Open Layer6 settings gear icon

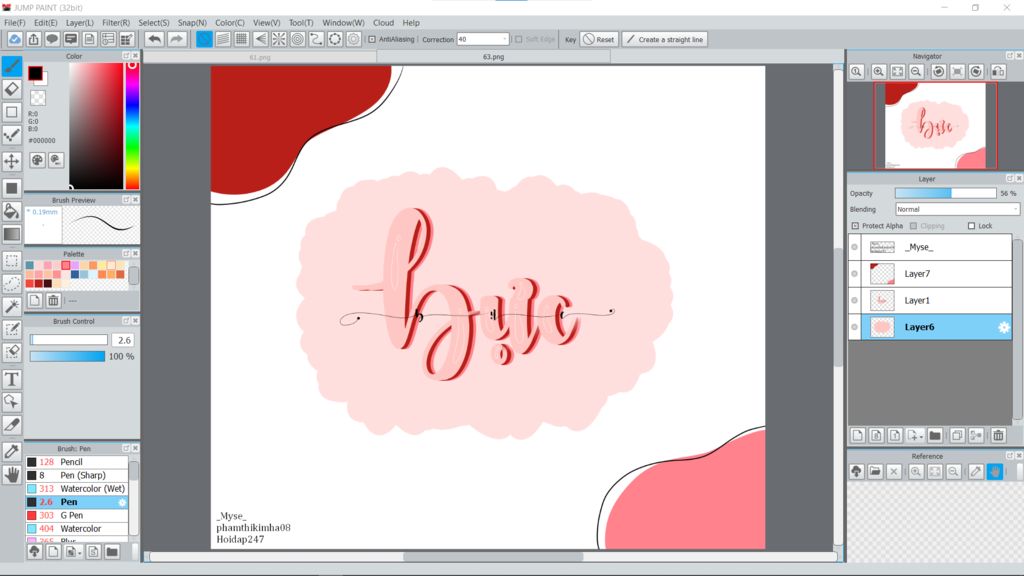point(1004,327)
